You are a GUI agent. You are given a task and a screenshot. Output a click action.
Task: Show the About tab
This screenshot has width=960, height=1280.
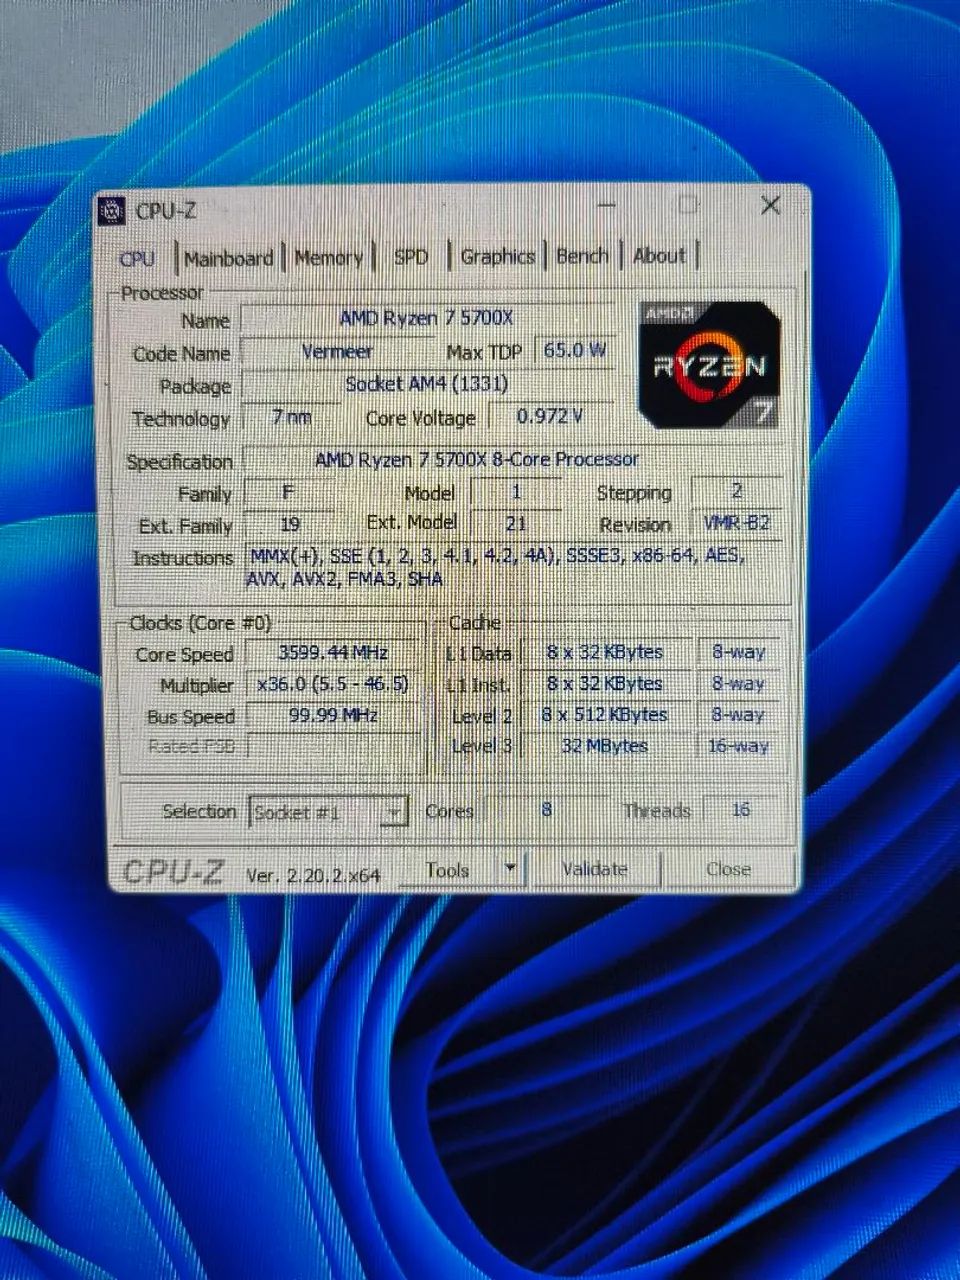tap(659, 255)
